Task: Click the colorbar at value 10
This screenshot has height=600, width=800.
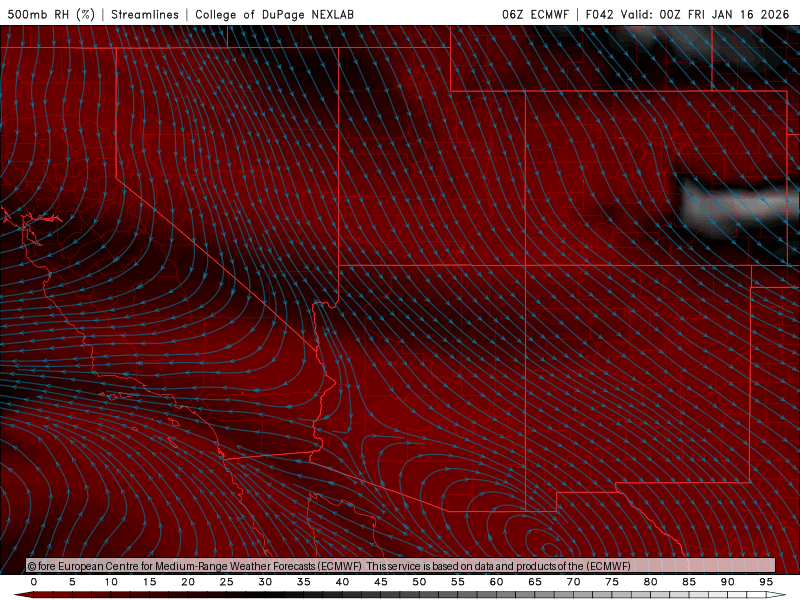Action: point(111,582)
